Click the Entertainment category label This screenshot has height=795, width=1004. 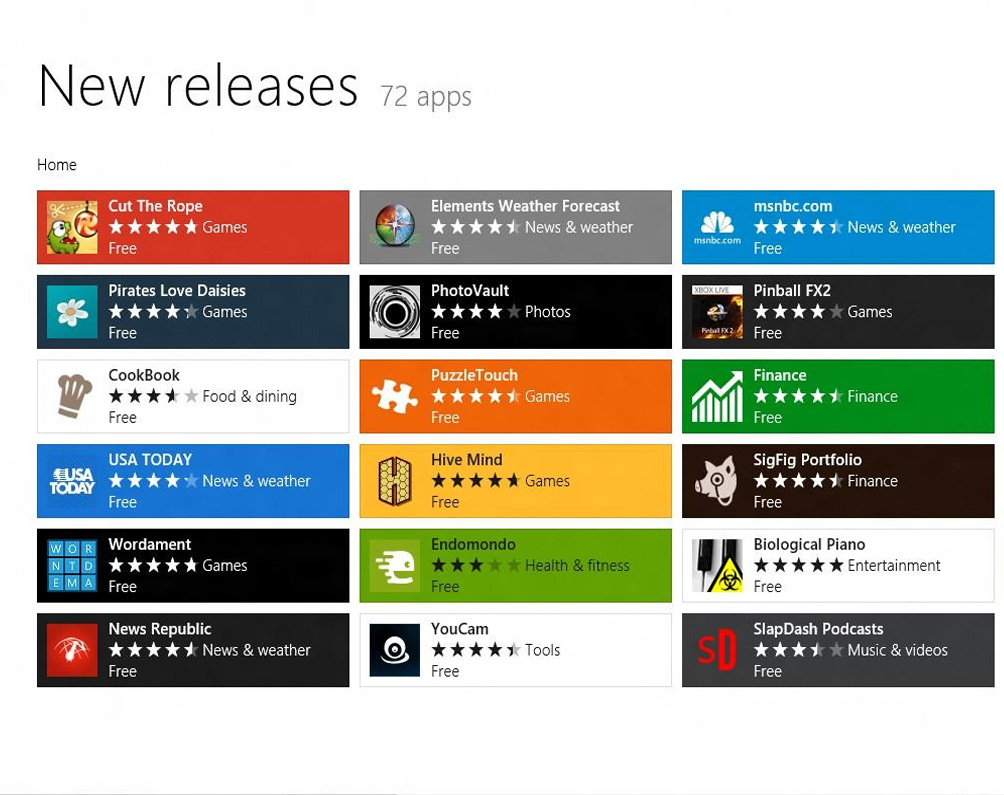click(x=895, y=565)
